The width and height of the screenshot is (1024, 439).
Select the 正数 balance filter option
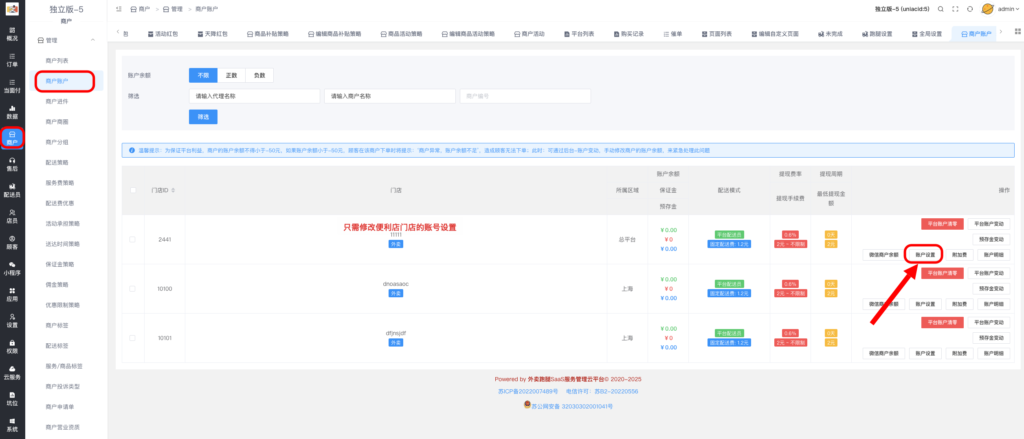[231, 75]
